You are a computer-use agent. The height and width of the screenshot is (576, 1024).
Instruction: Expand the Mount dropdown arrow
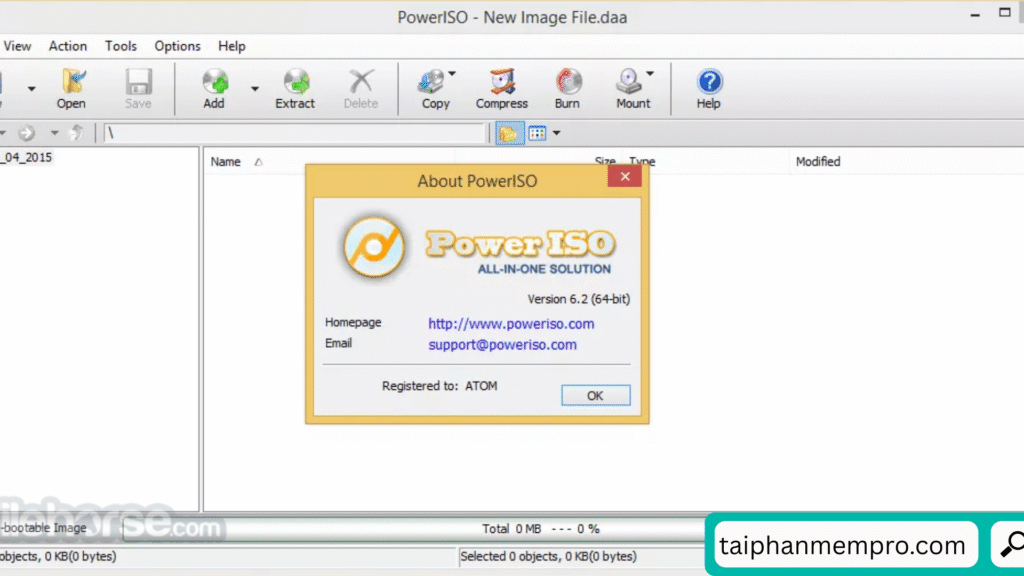(x=651, y=73)
